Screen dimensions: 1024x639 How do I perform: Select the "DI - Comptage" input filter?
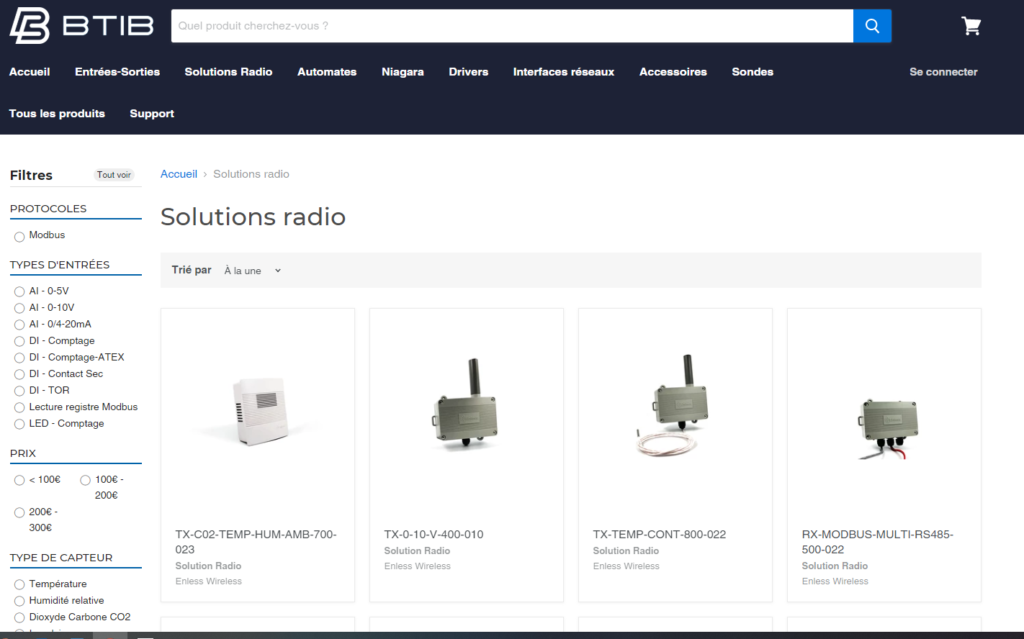18,340
